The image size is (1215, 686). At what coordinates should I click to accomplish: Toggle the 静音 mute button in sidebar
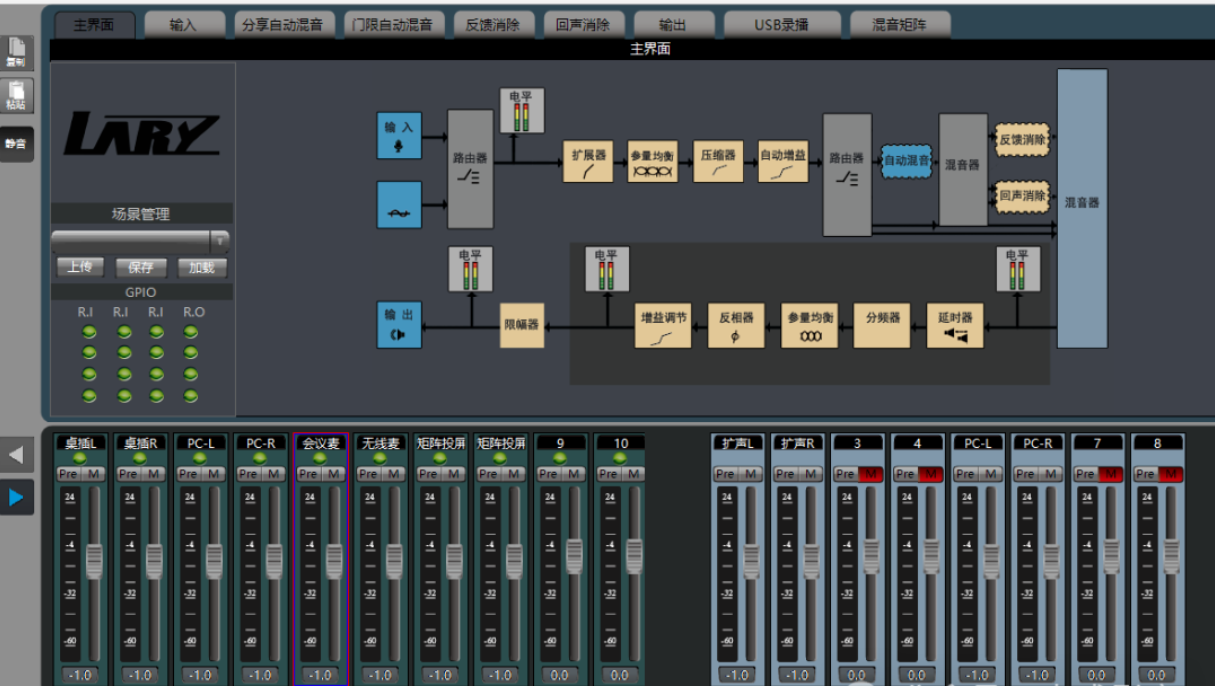(16, 143)
